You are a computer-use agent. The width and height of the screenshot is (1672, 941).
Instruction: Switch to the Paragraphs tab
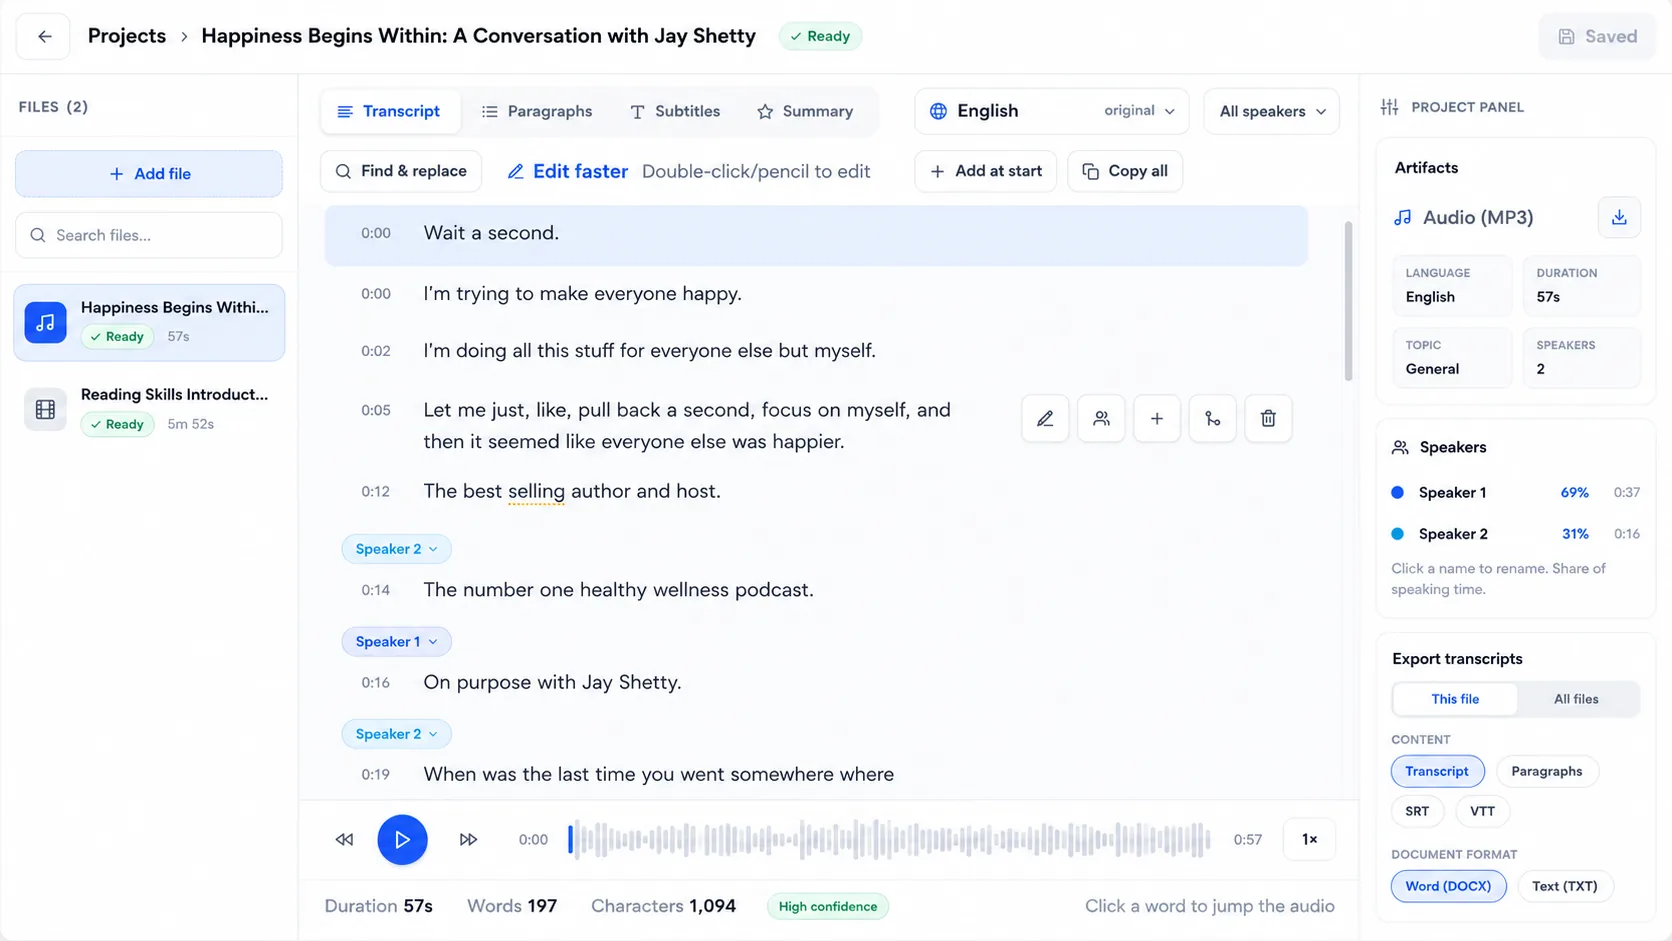[x=537, y=111]
